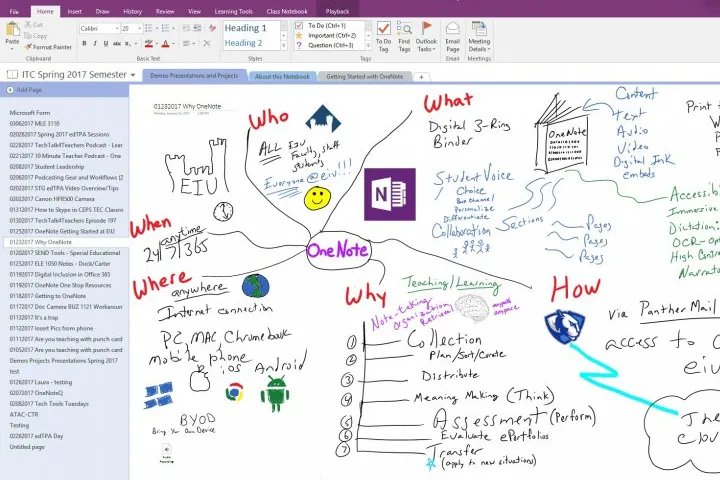The width and height of the screenshot is (720, 480).
Task: Cut the selection with the scissors icon
Action: pos(28,24)
